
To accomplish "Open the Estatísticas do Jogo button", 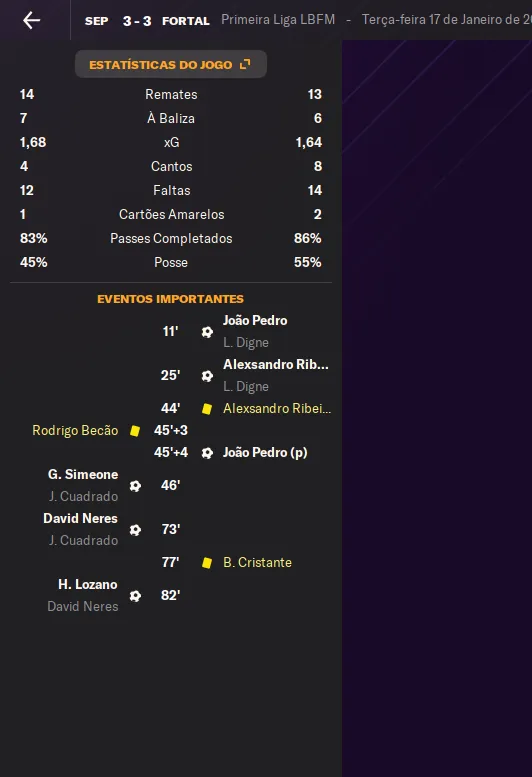I will point(171,64).
